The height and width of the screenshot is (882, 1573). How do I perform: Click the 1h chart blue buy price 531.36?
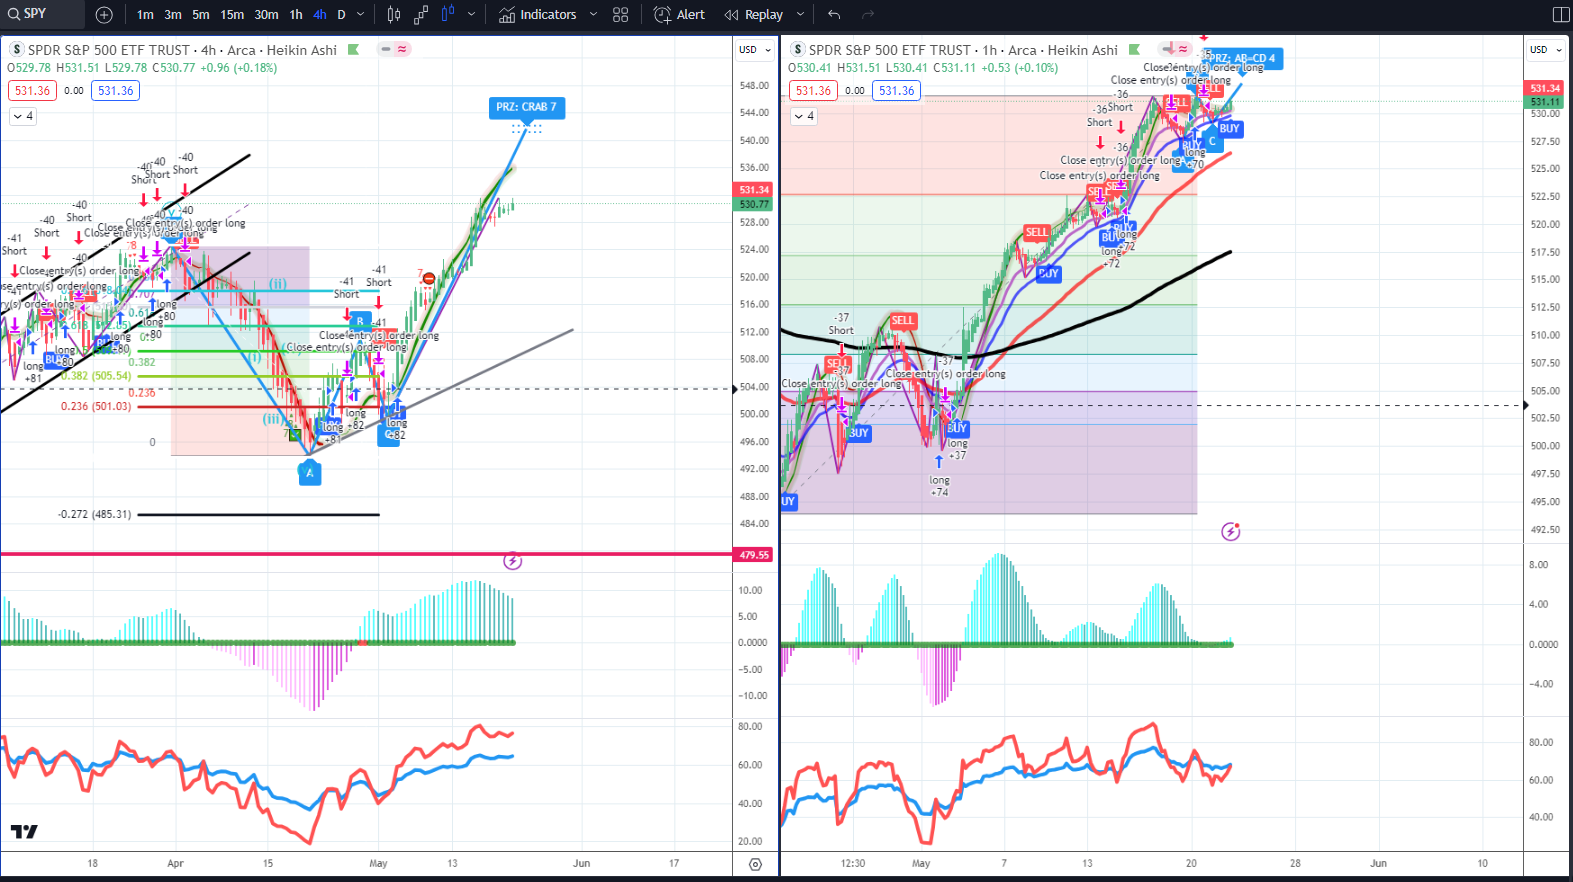coord(897,91)
